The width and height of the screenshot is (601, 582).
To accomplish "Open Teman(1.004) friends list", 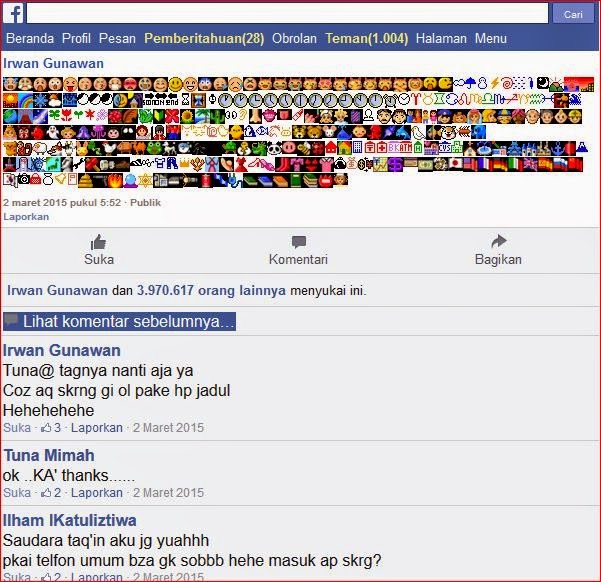I will click(366, 38).
